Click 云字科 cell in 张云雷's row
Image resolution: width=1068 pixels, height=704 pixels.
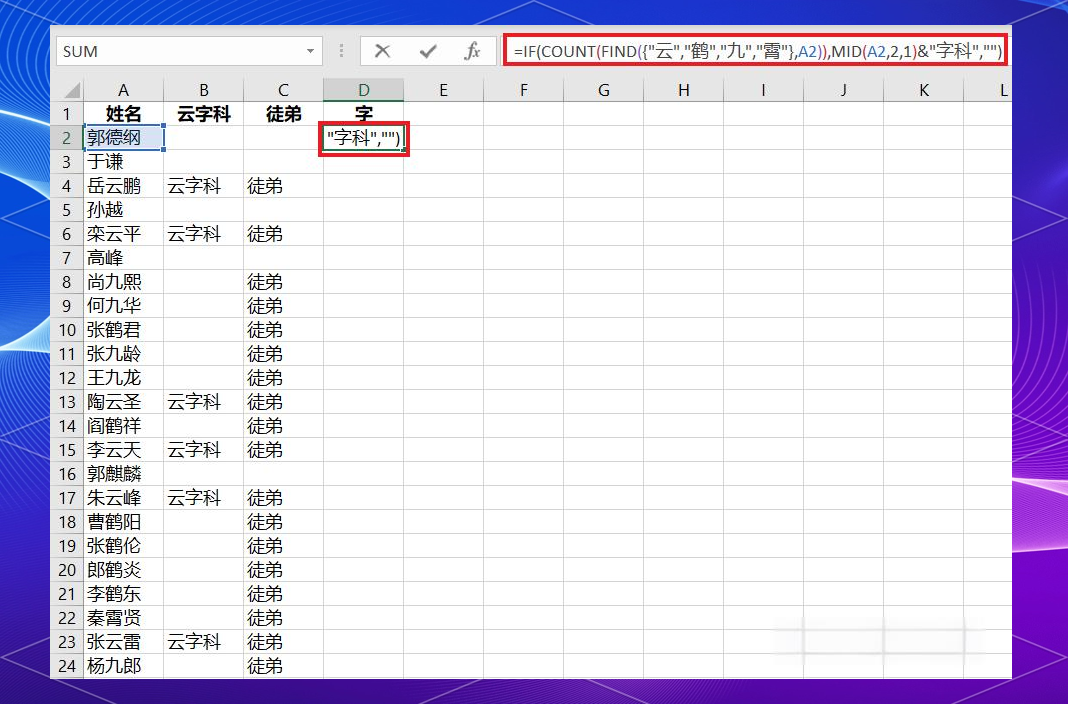(204, 642)
